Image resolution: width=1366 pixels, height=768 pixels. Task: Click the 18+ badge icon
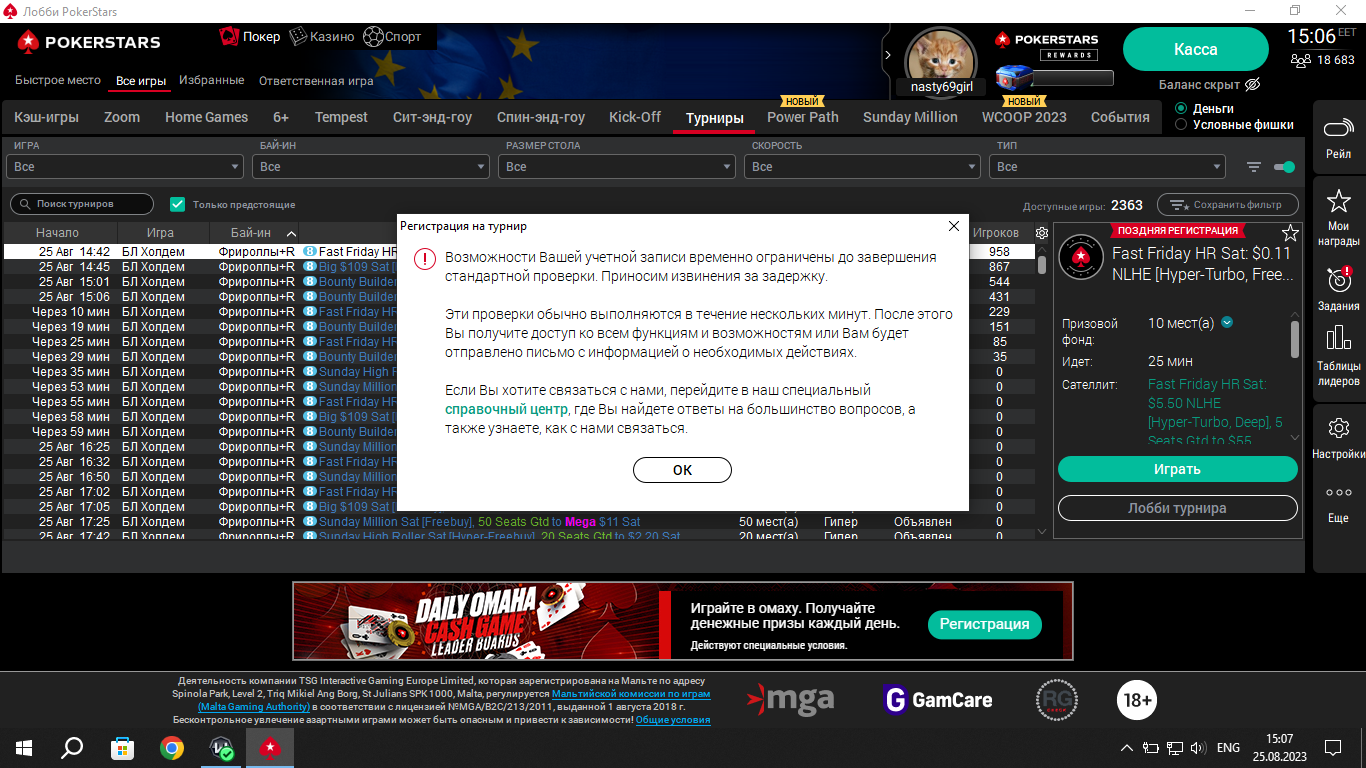[1137, 699]
